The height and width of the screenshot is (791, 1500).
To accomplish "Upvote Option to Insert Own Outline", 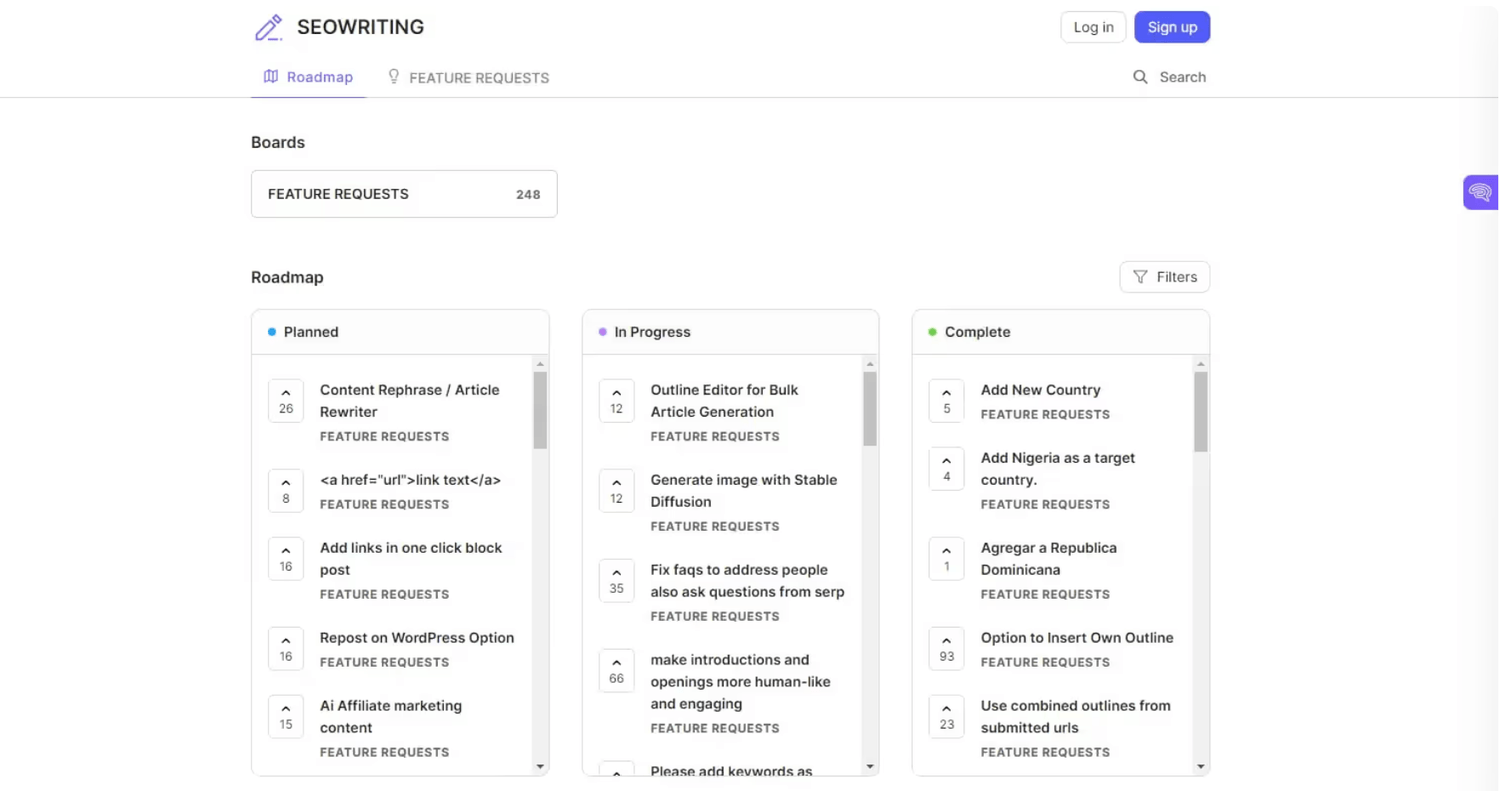I will coord(946,648).
